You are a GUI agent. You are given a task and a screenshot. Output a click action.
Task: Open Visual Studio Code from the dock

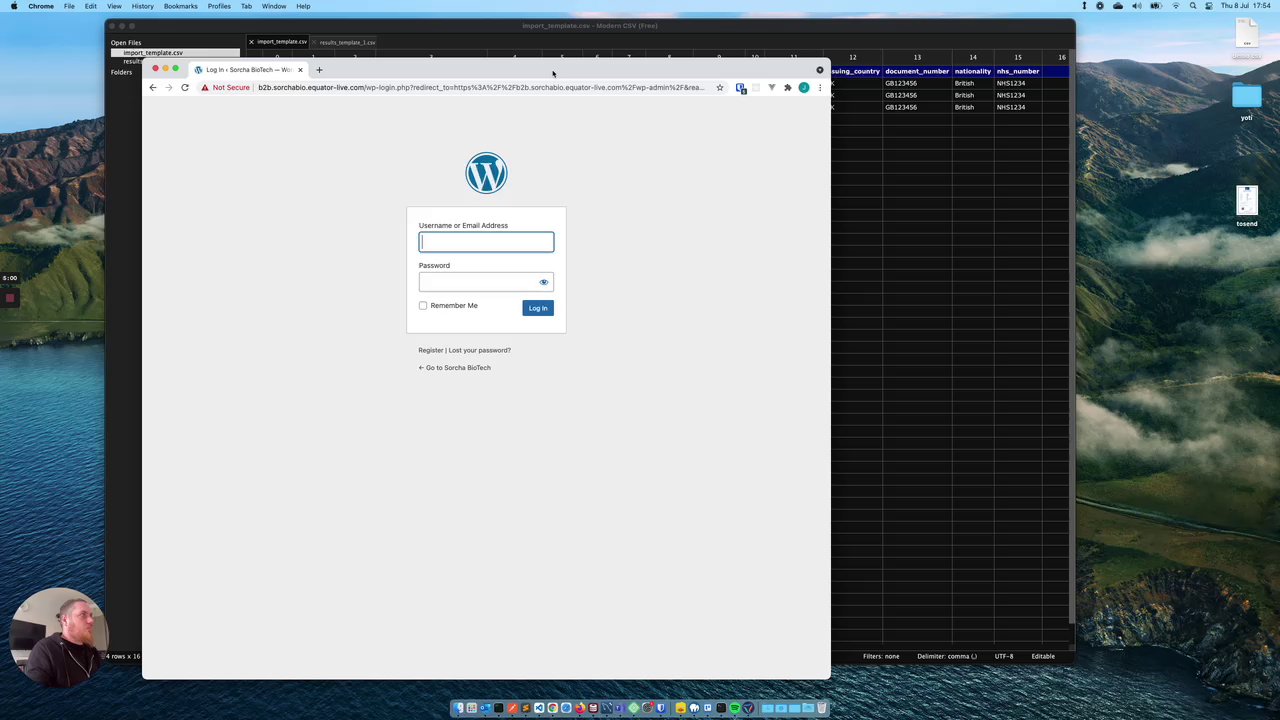(x=539, y=708)
